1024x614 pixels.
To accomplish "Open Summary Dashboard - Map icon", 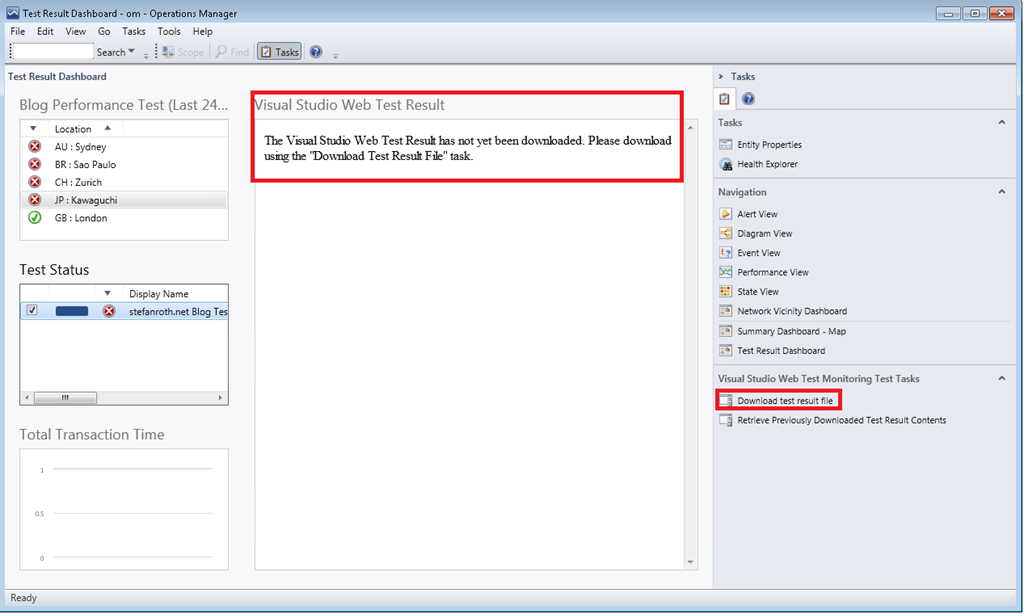I will pos(726,331).
